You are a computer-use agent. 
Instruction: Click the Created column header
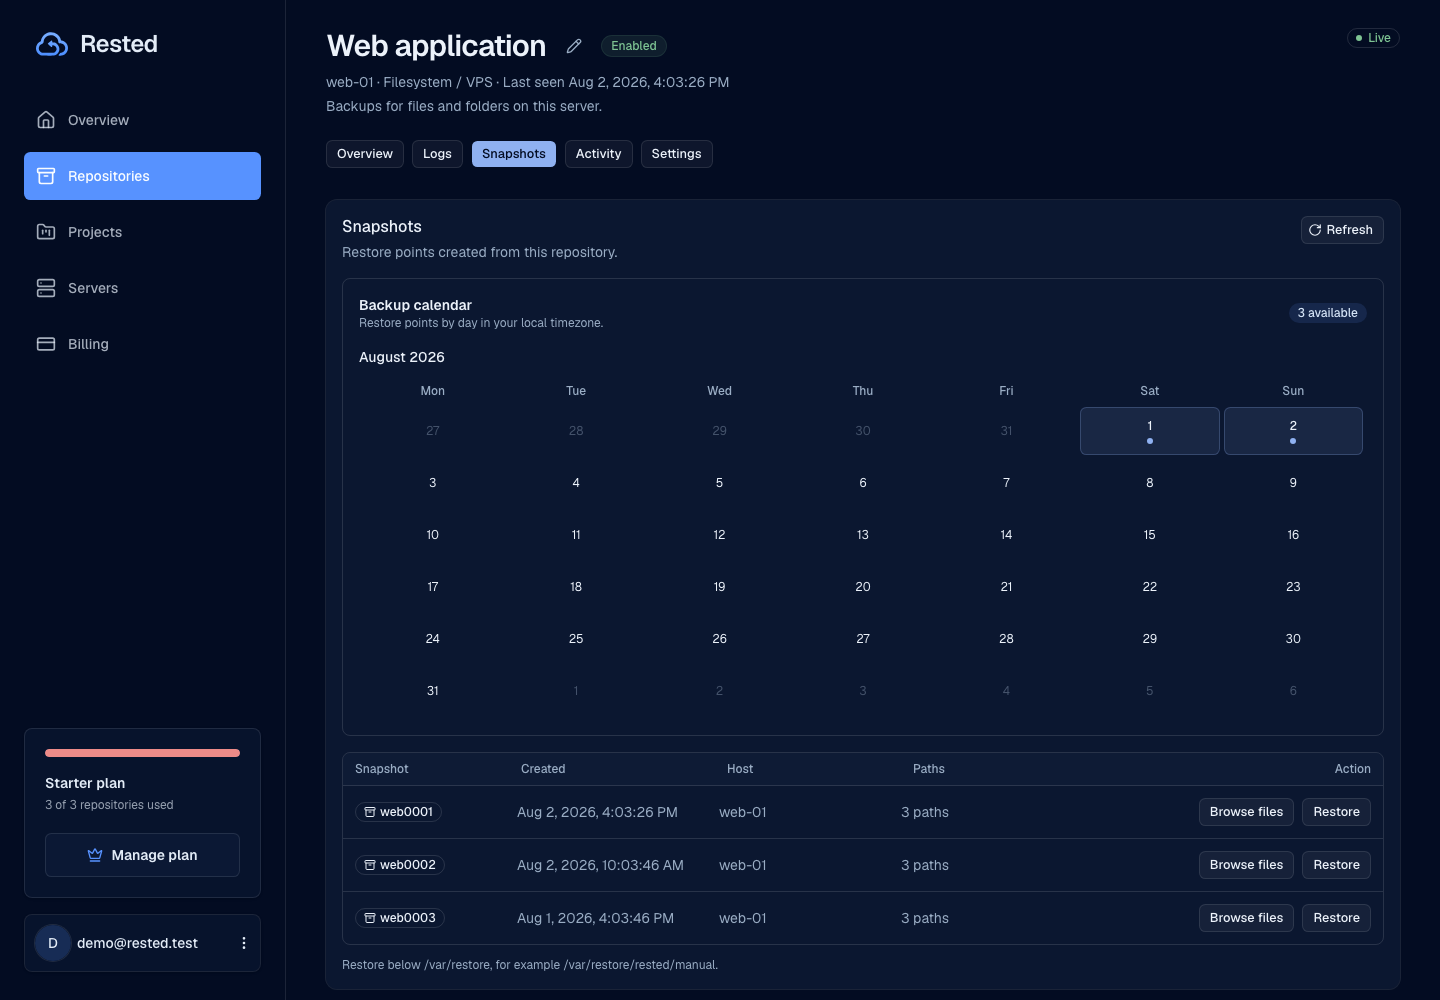pyautogui.click(x=543, y=769)
